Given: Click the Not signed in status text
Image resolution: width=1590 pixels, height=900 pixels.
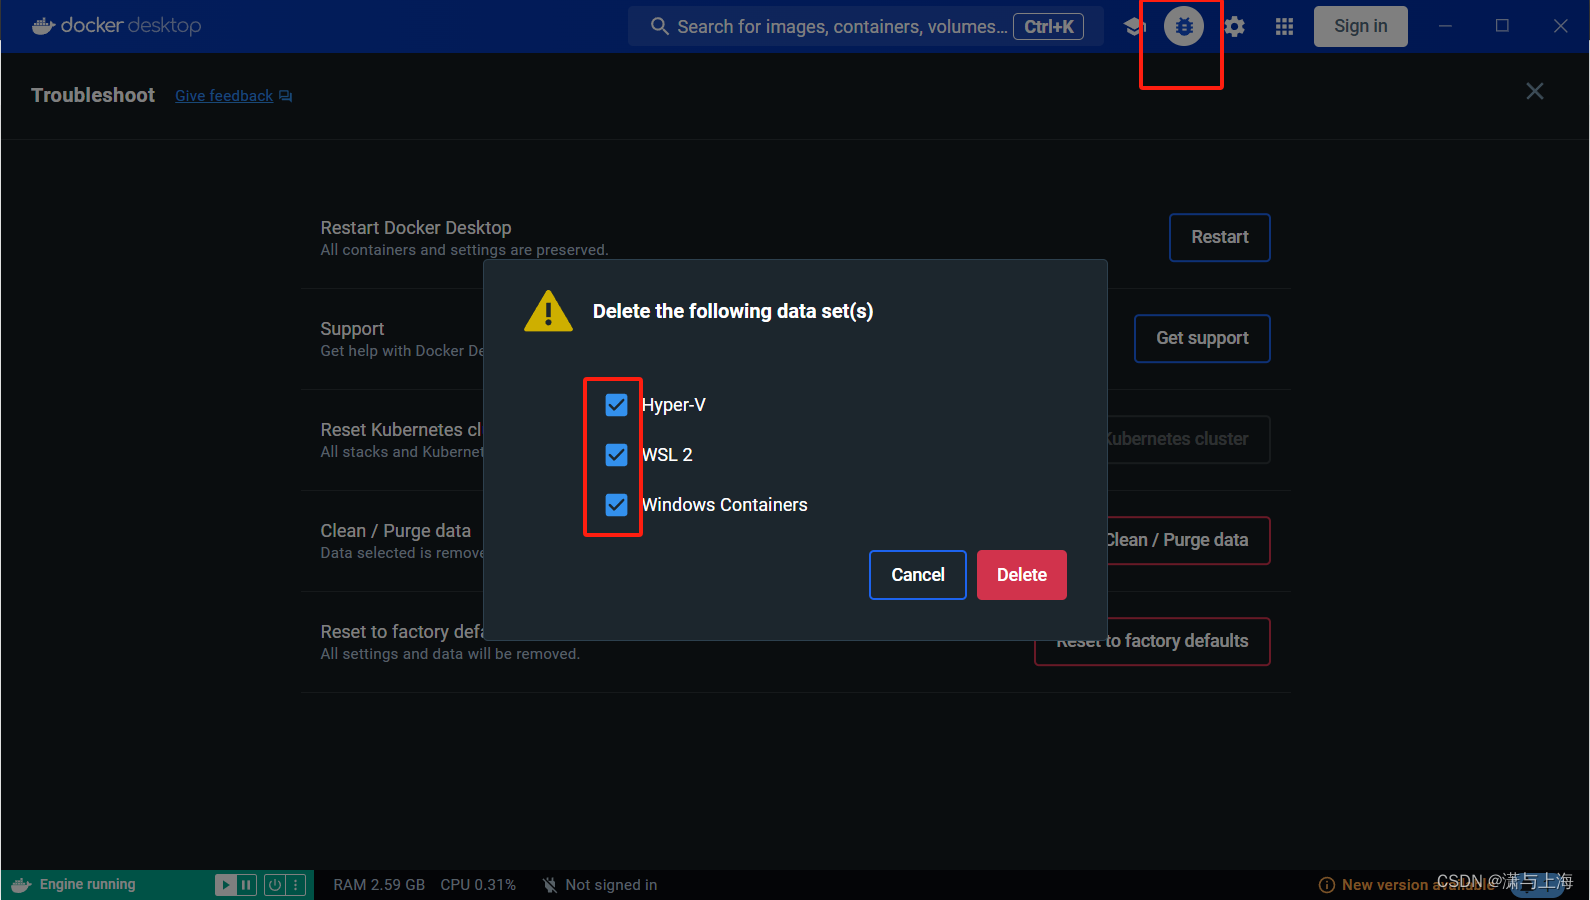Looking at the screenshot, I should [611, 885].
